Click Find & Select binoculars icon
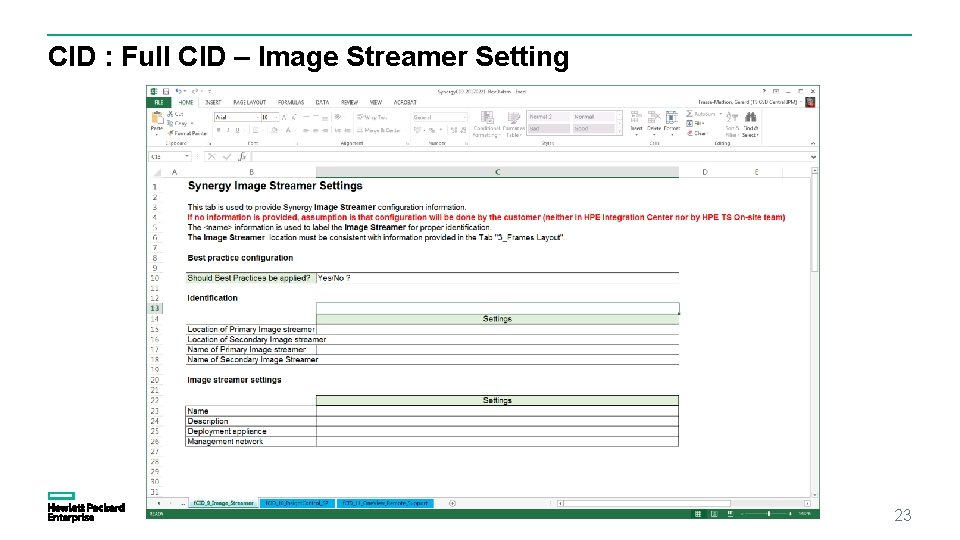 pyautogui.click(x=751, y=117)
